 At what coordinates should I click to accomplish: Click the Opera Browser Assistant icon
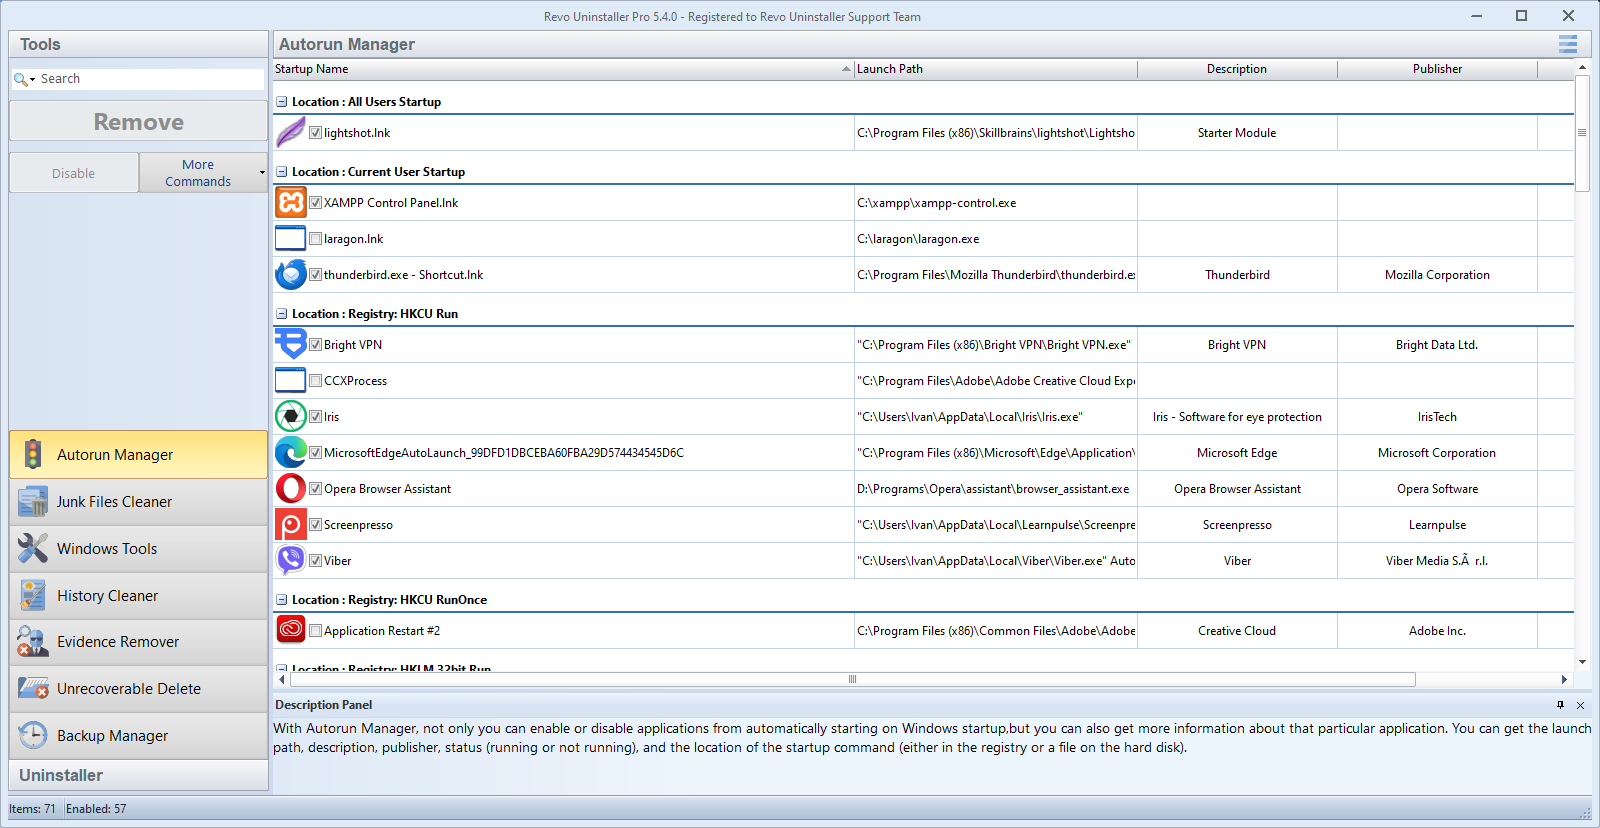pos(290,489)
